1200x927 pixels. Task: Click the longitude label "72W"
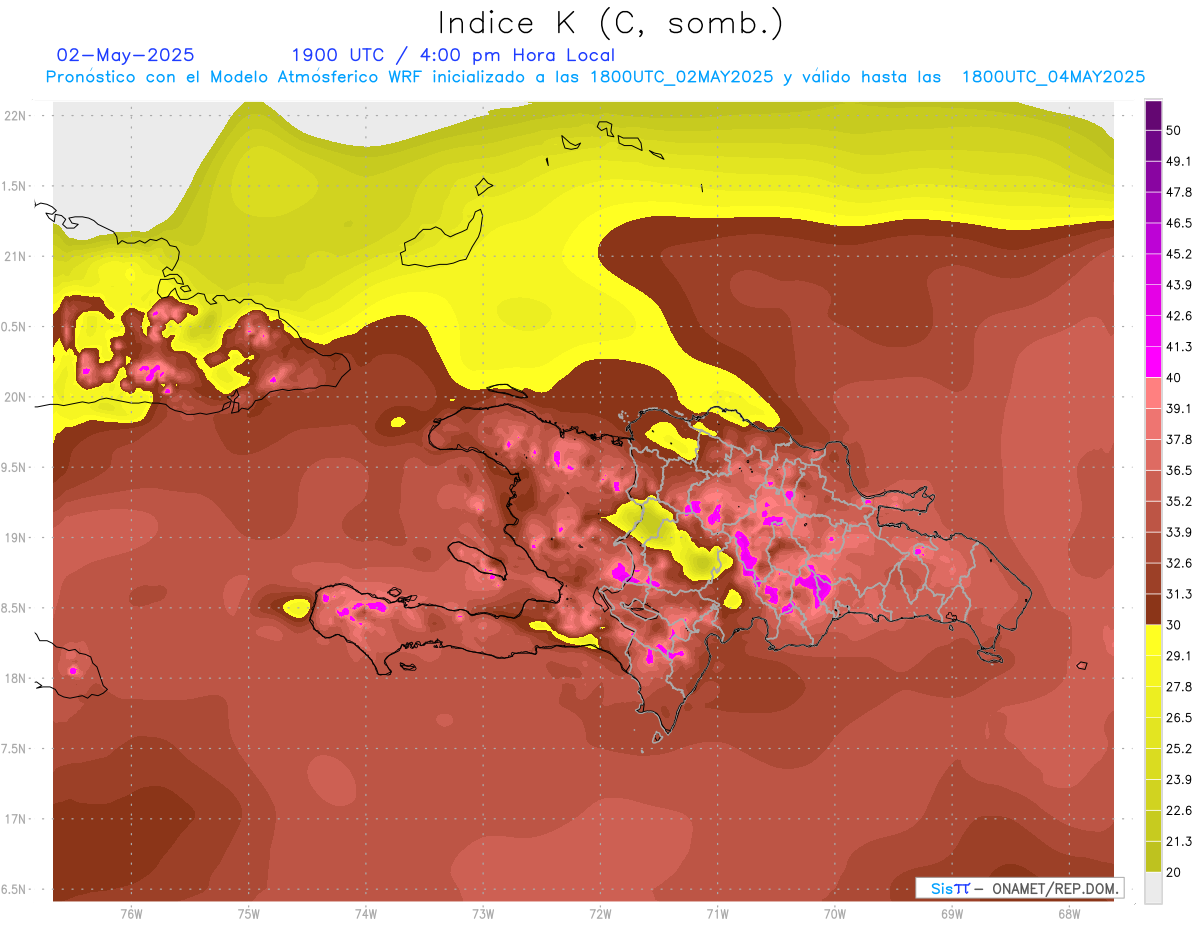pos(601,913)
